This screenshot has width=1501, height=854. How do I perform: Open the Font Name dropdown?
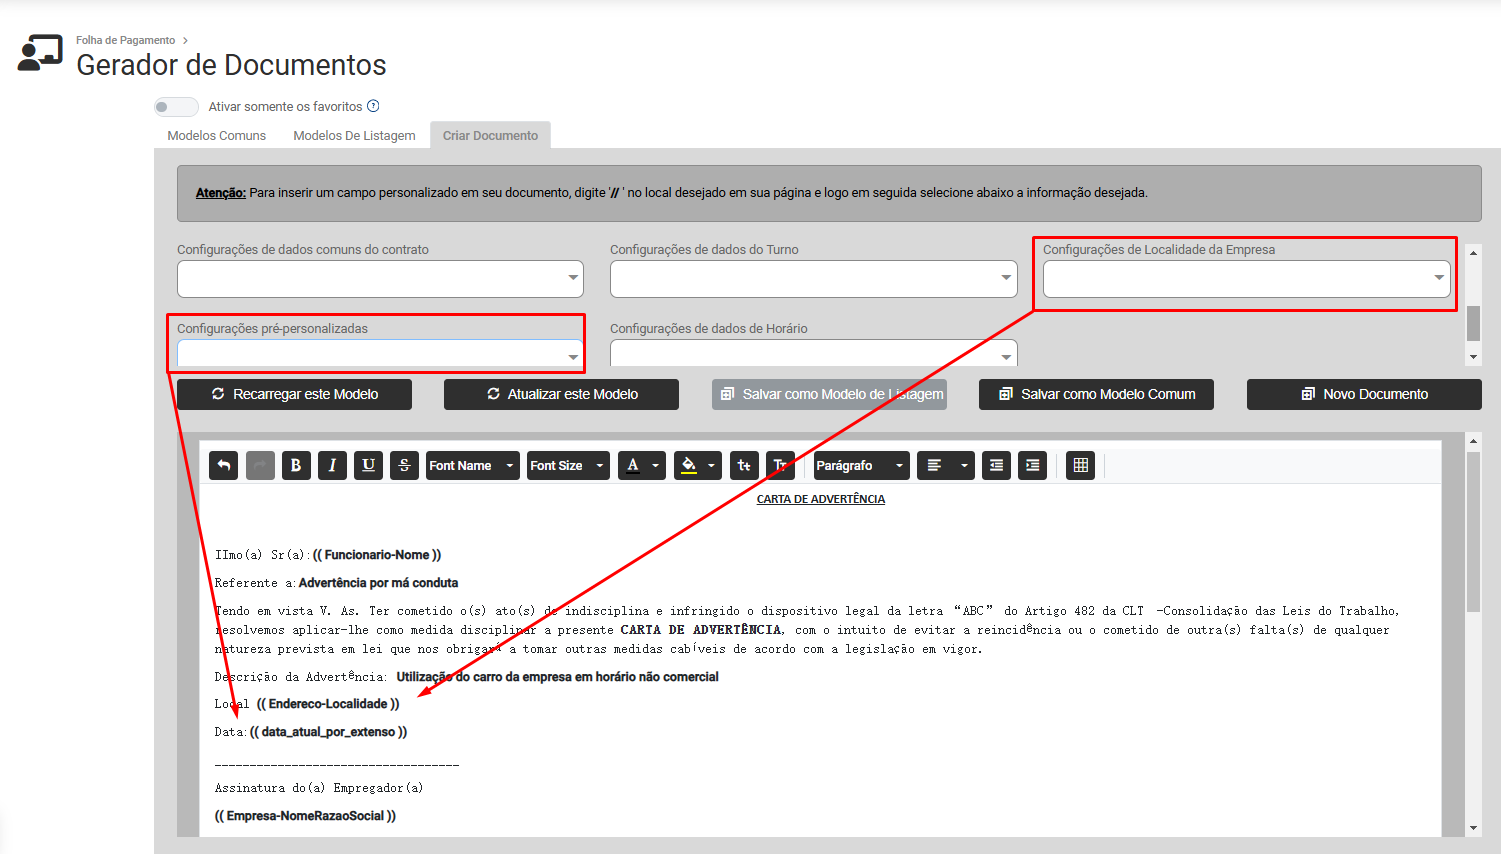click(x=472, y=465)
